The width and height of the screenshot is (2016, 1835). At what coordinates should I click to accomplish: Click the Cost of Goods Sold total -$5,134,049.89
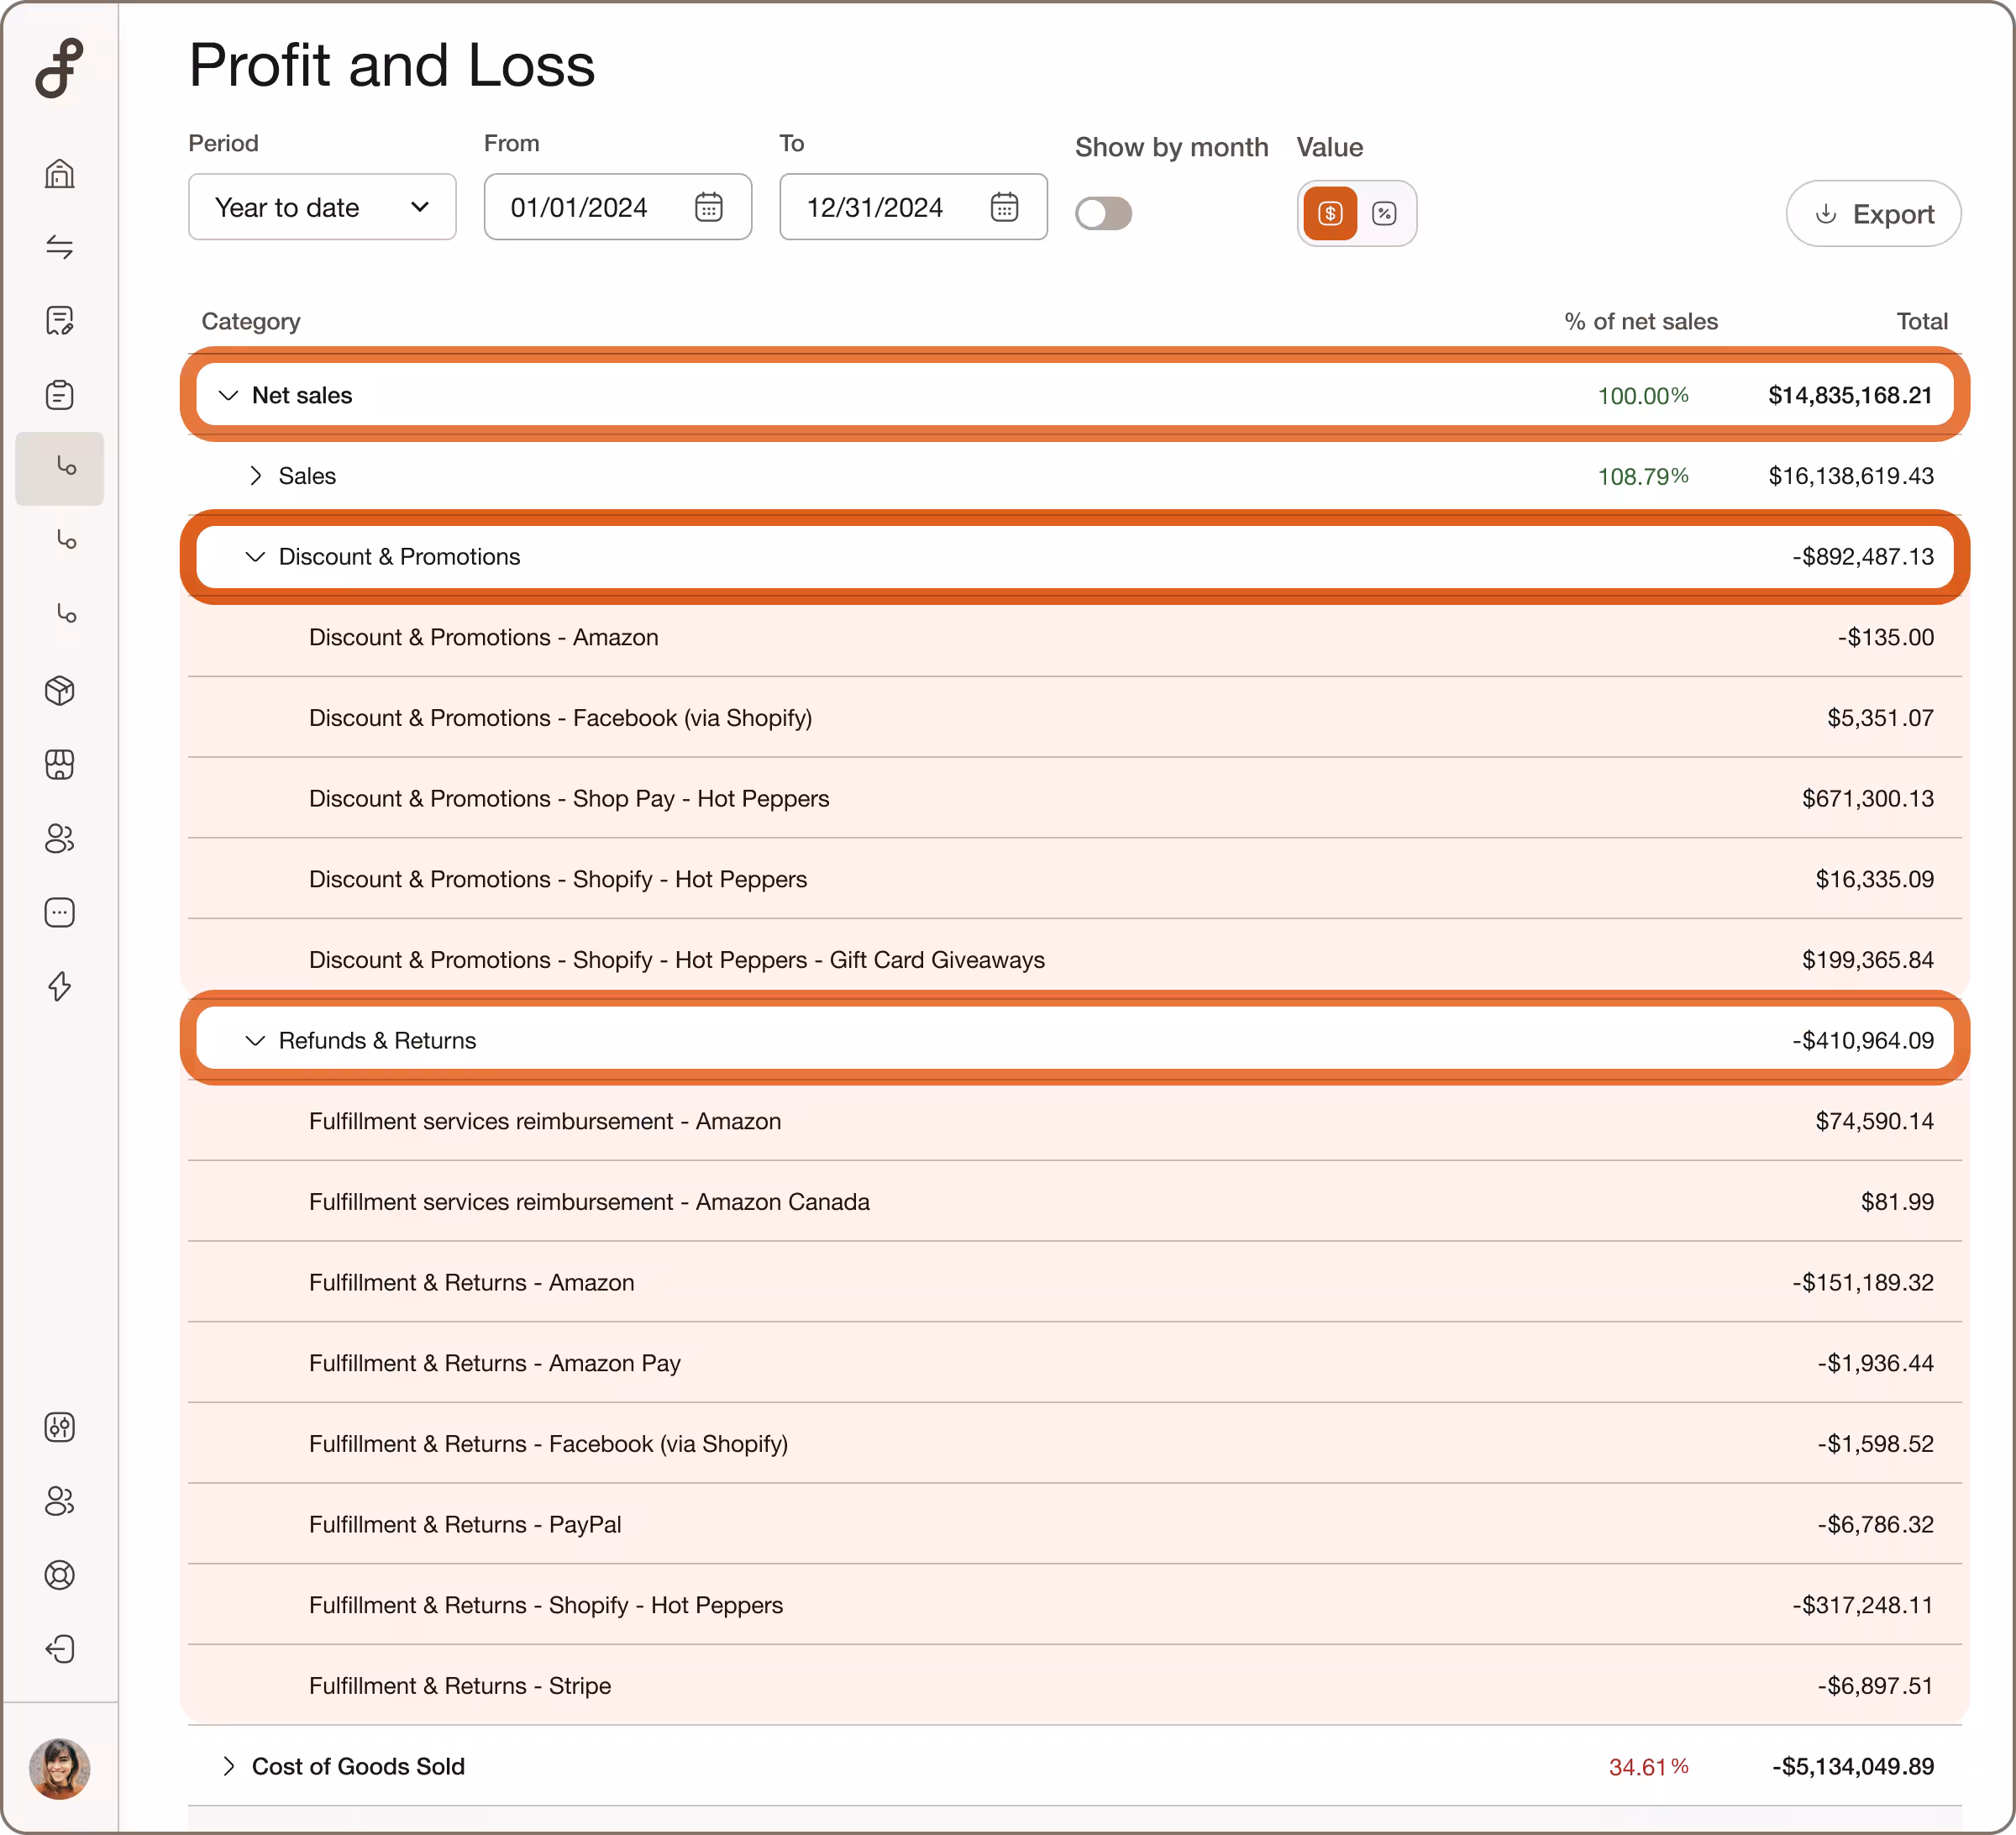click(x=1853, y=1767)
